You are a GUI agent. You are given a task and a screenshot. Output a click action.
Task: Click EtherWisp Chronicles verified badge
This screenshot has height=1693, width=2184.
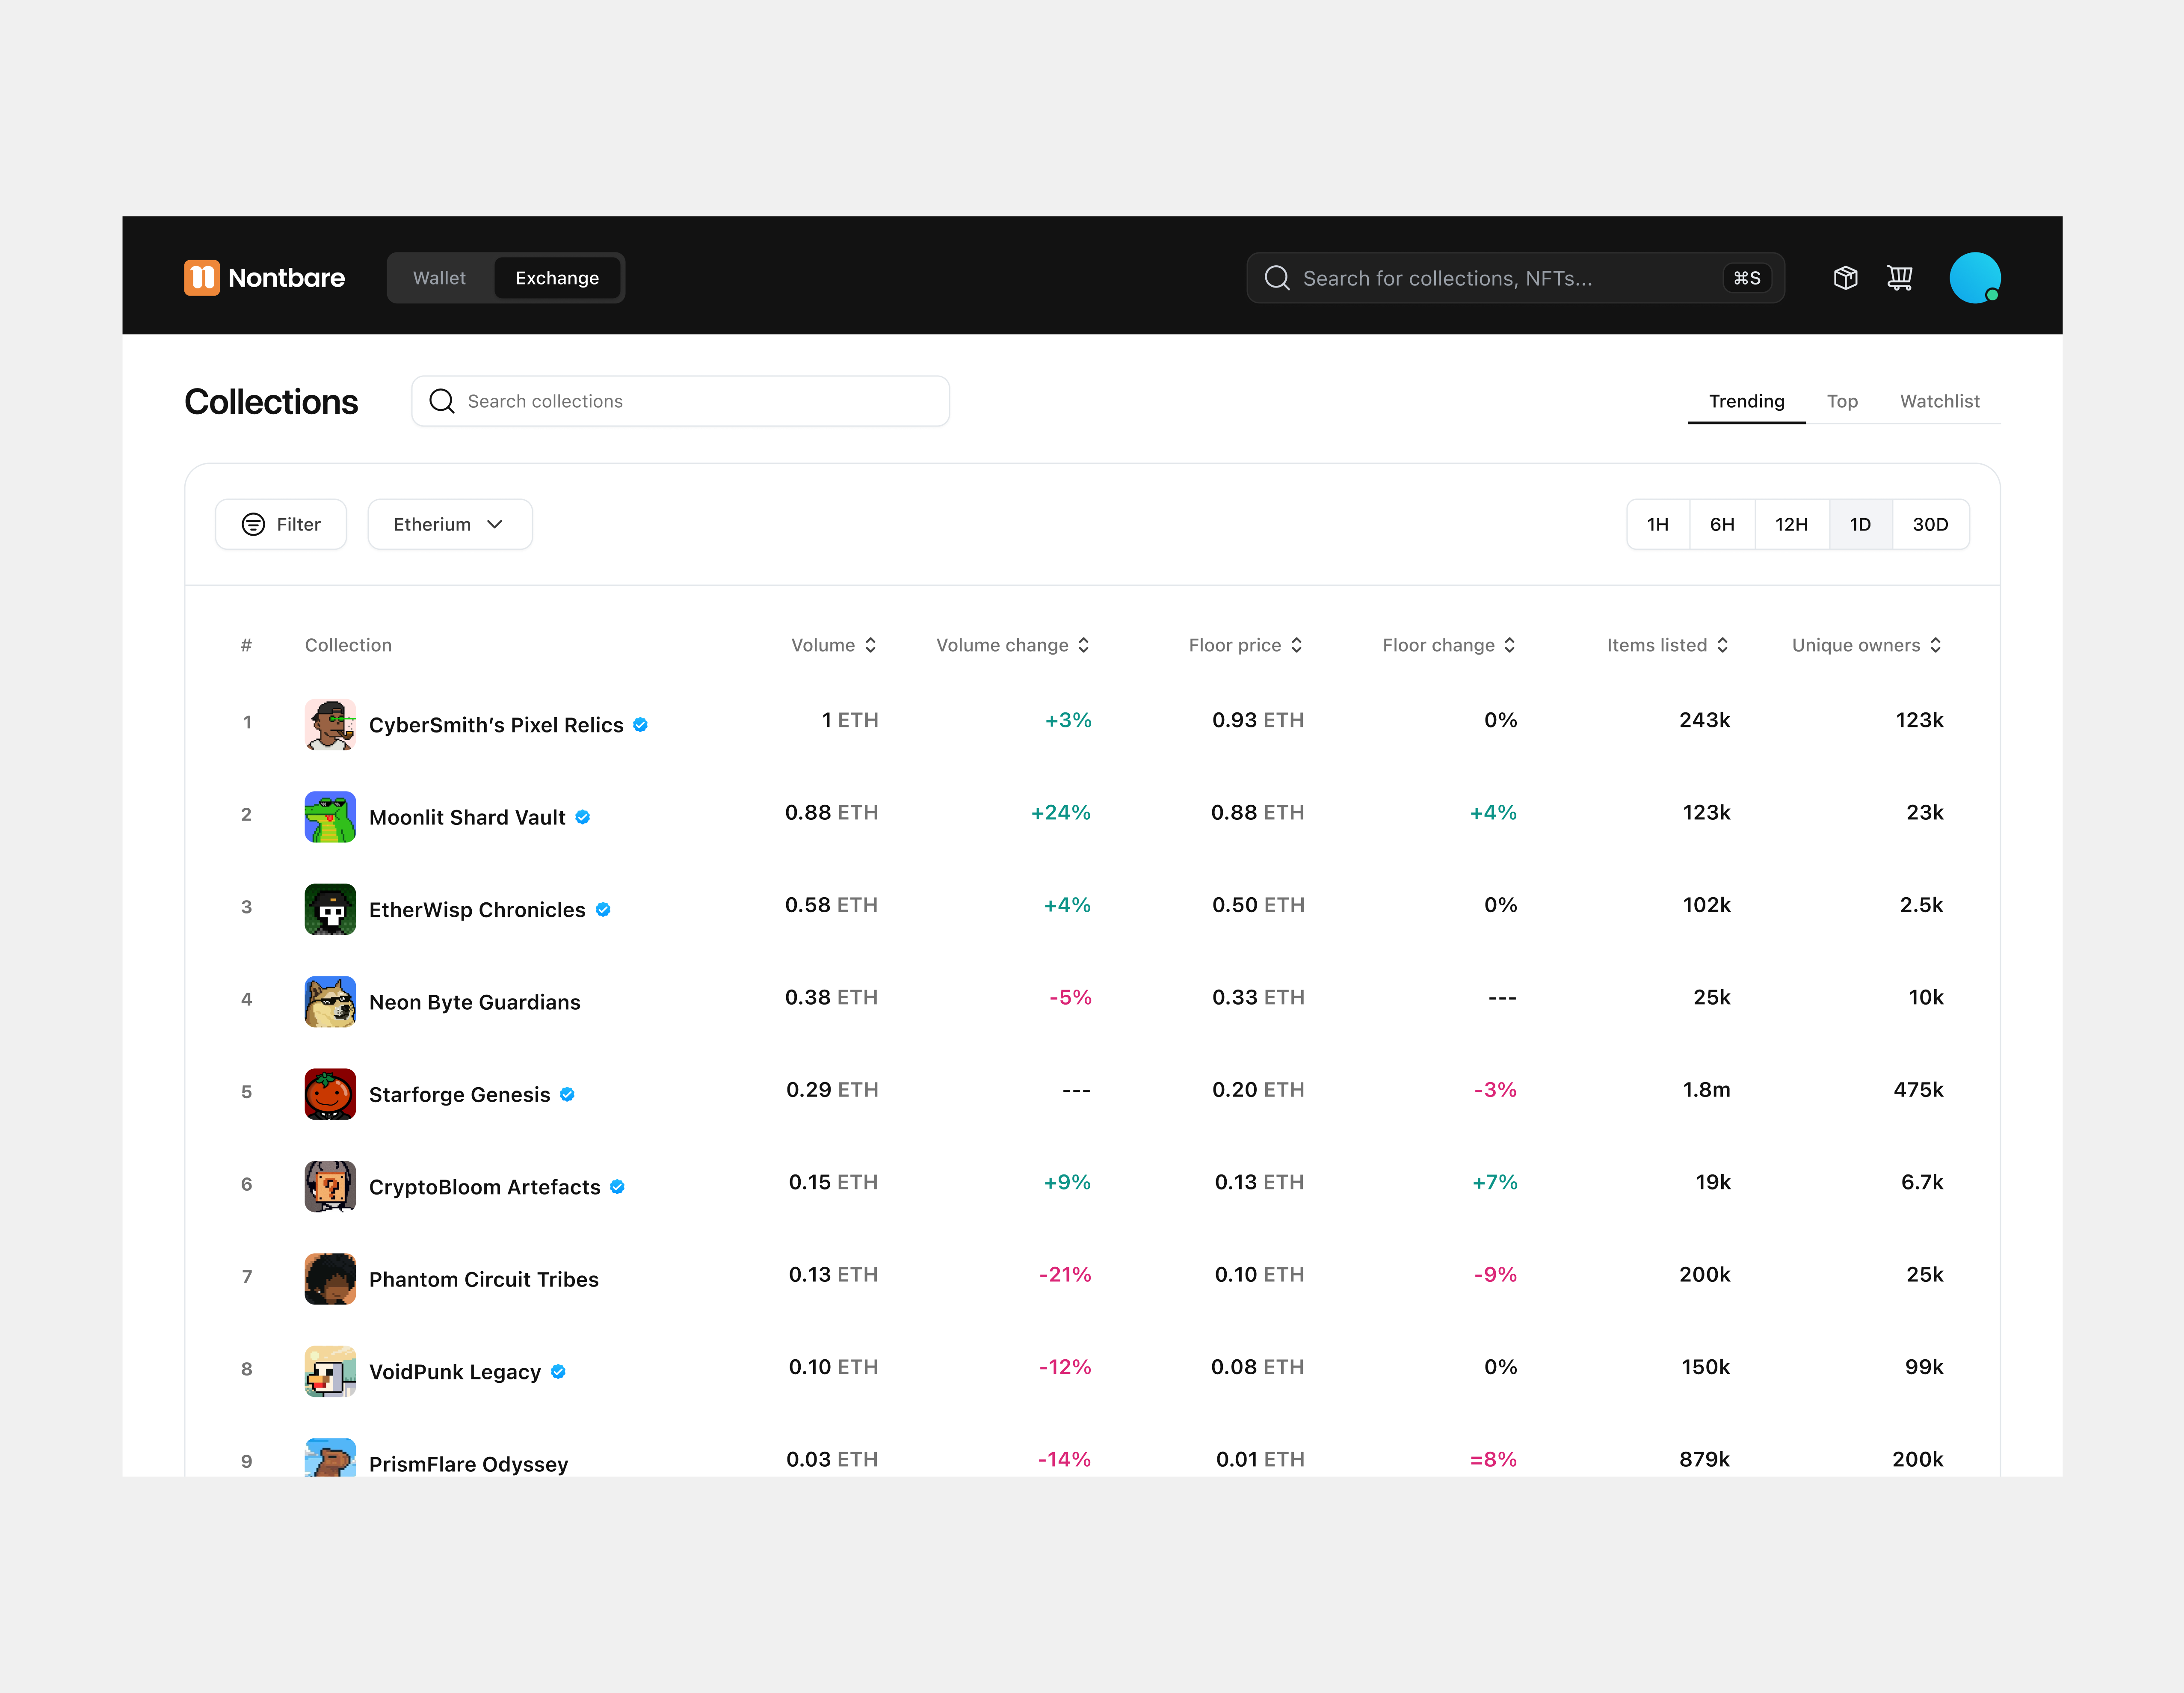tap(603, 910)
